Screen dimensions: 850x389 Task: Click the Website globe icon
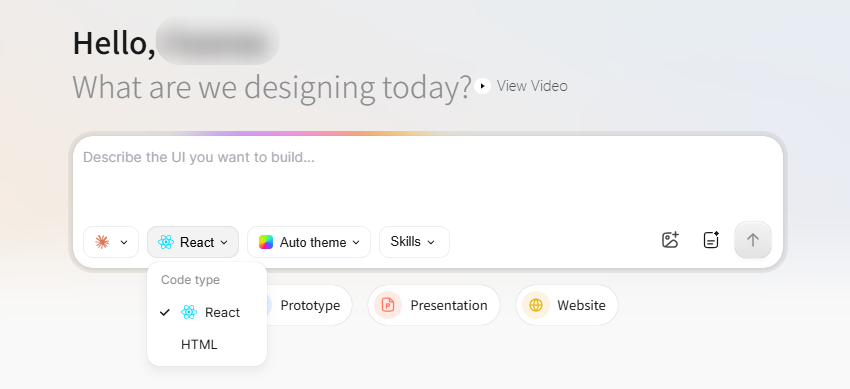click(x=536, y=305)
